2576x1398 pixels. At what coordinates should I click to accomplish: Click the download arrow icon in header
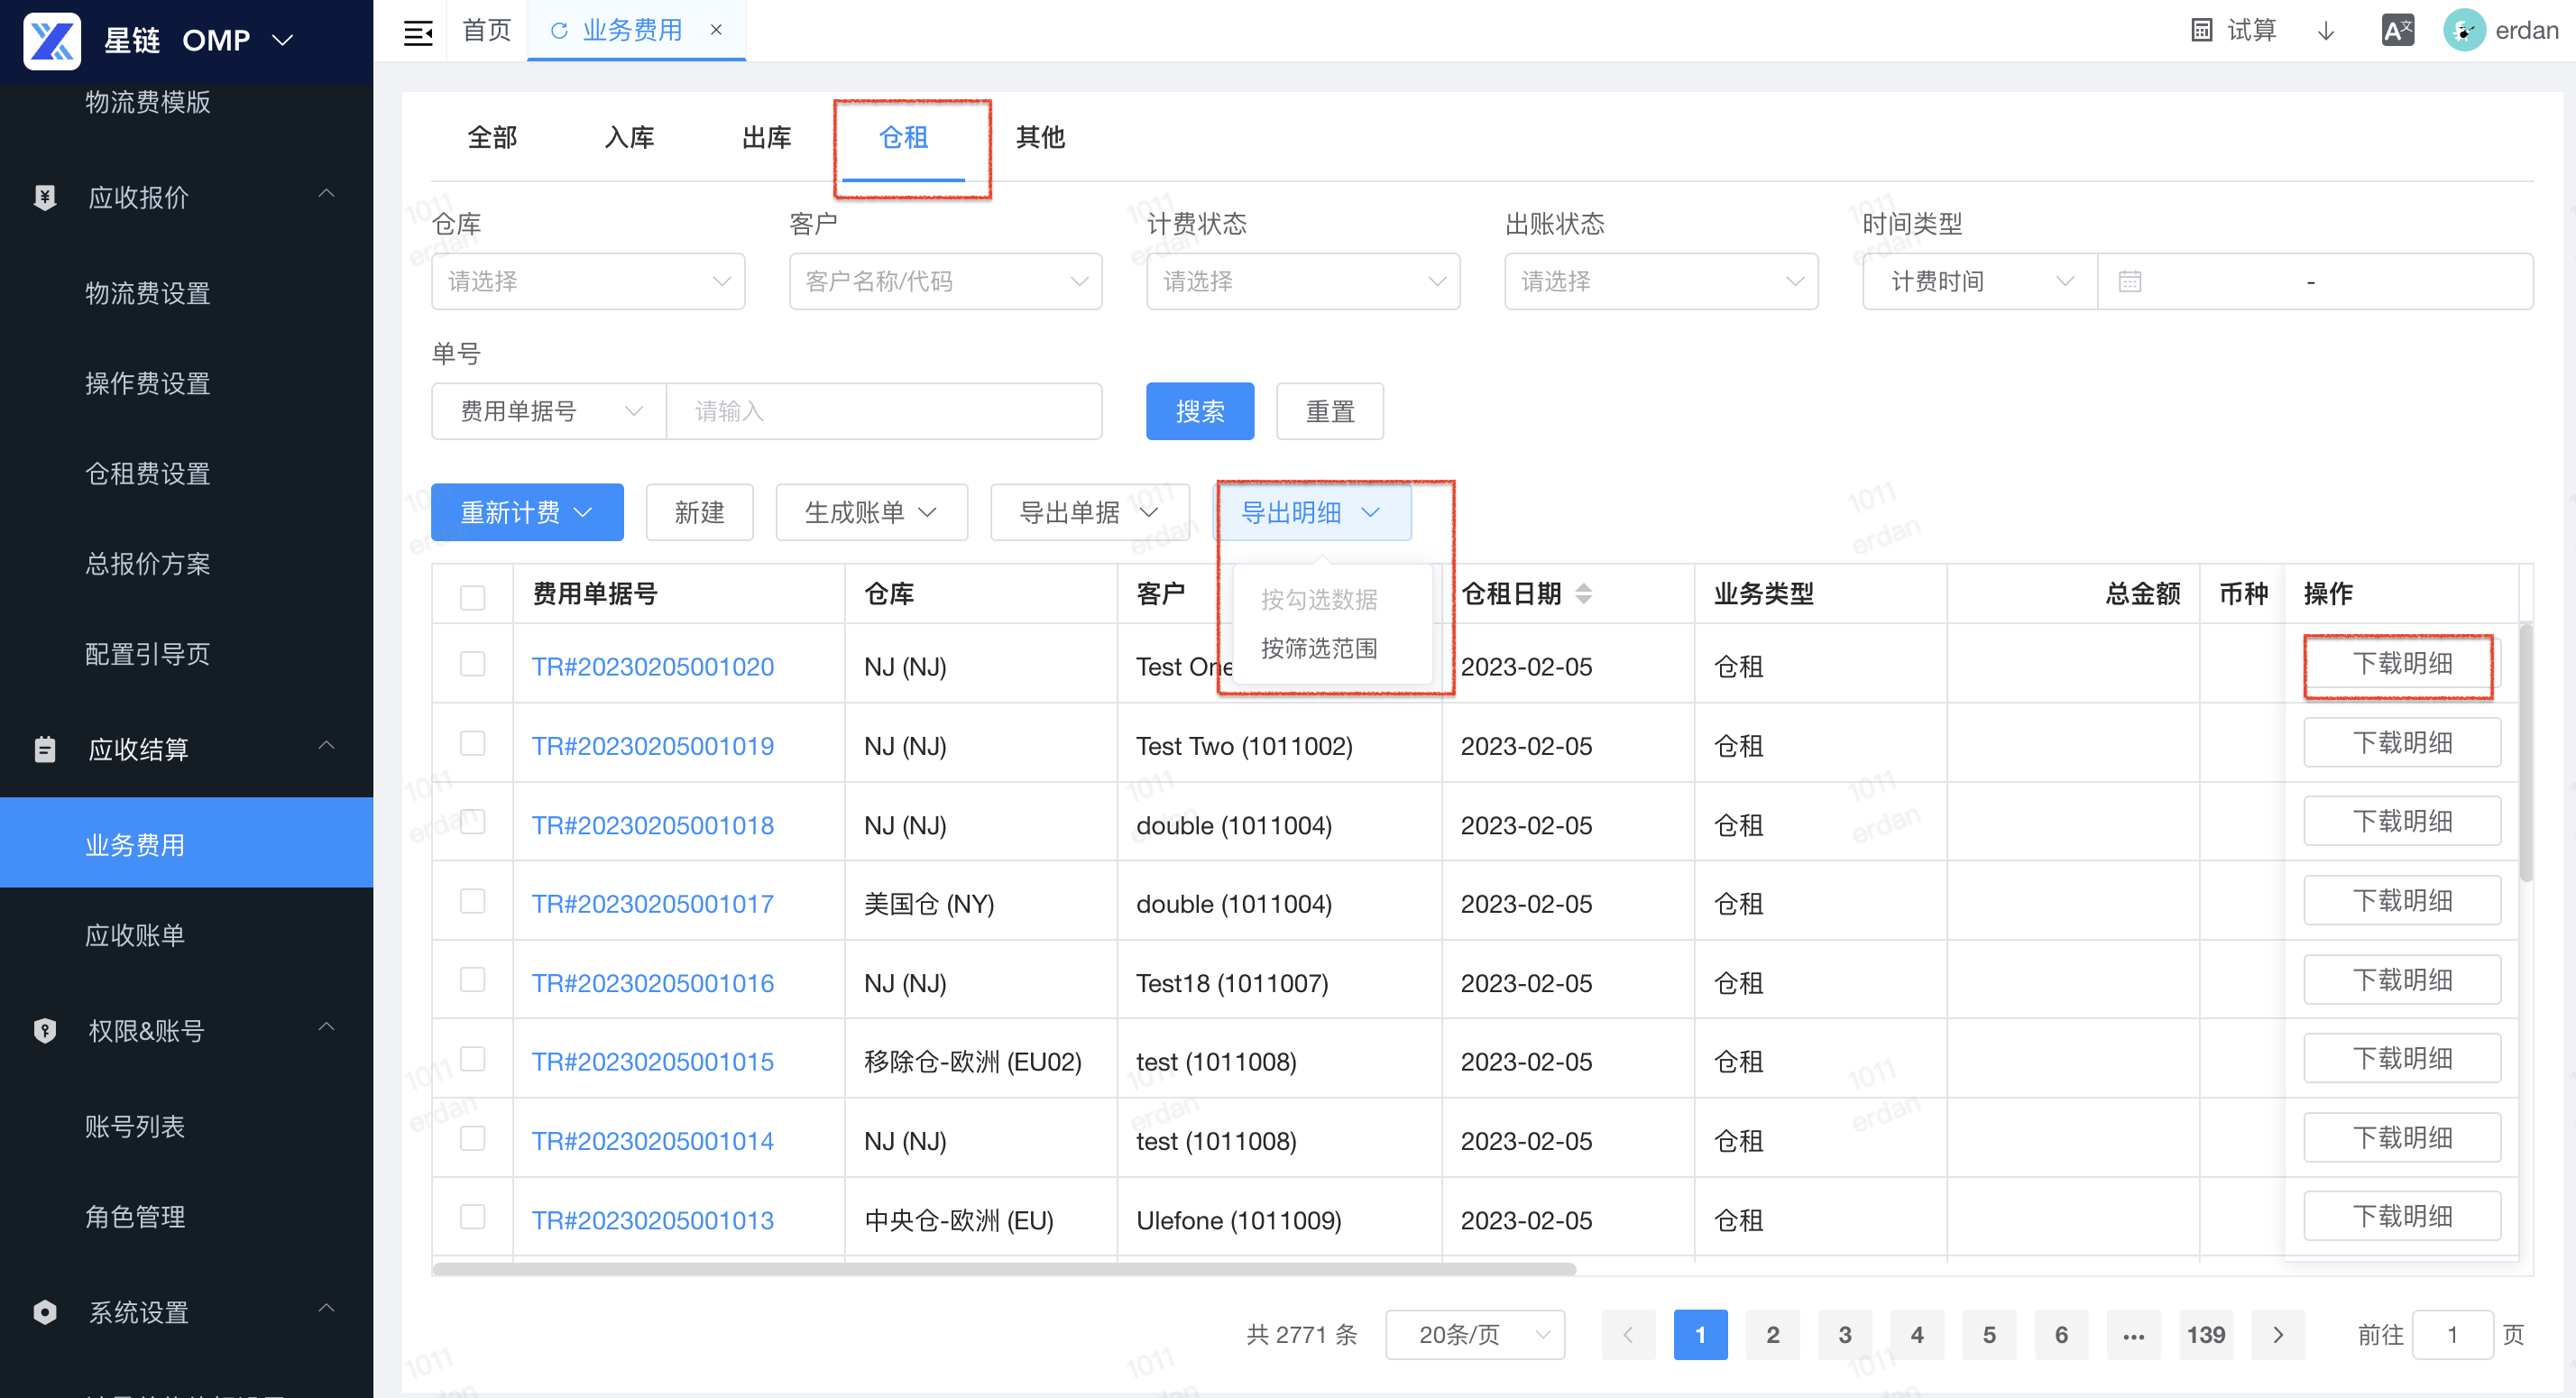(x=2325, y=31)
